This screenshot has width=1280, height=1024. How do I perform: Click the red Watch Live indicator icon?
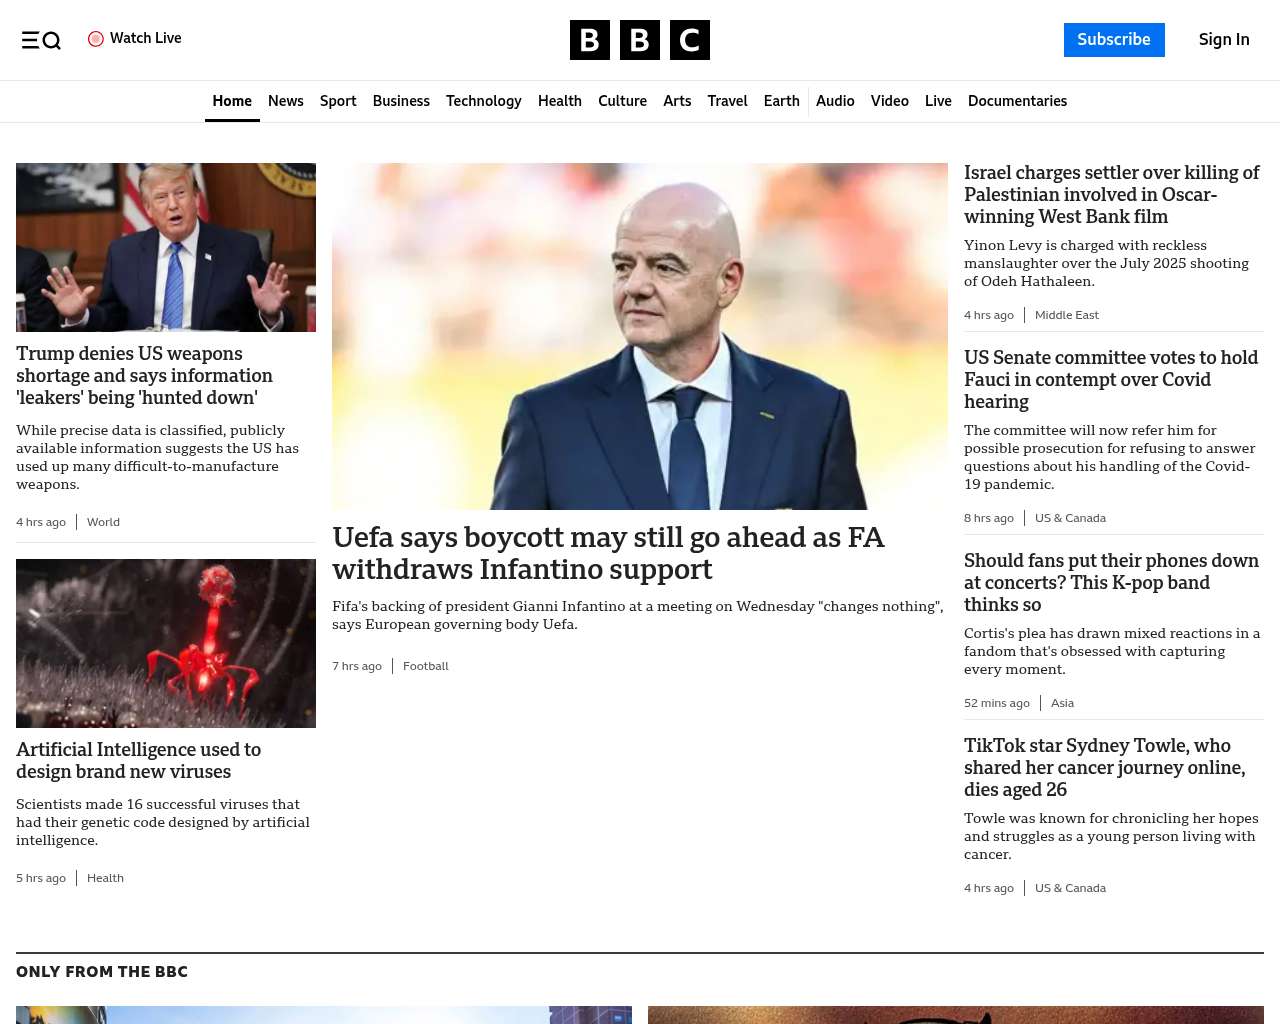(x=96, y=39)
